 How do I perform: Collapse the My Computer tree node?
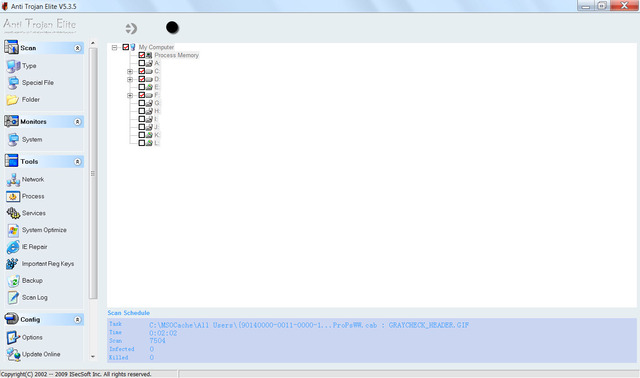(114, 47)
